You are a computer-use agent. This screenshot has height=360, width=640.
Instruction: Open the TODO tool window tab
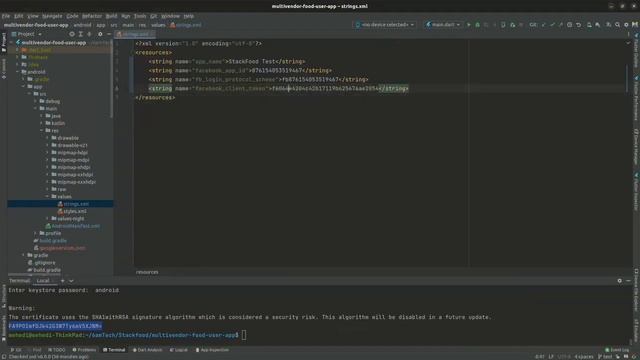pos(57,350)
